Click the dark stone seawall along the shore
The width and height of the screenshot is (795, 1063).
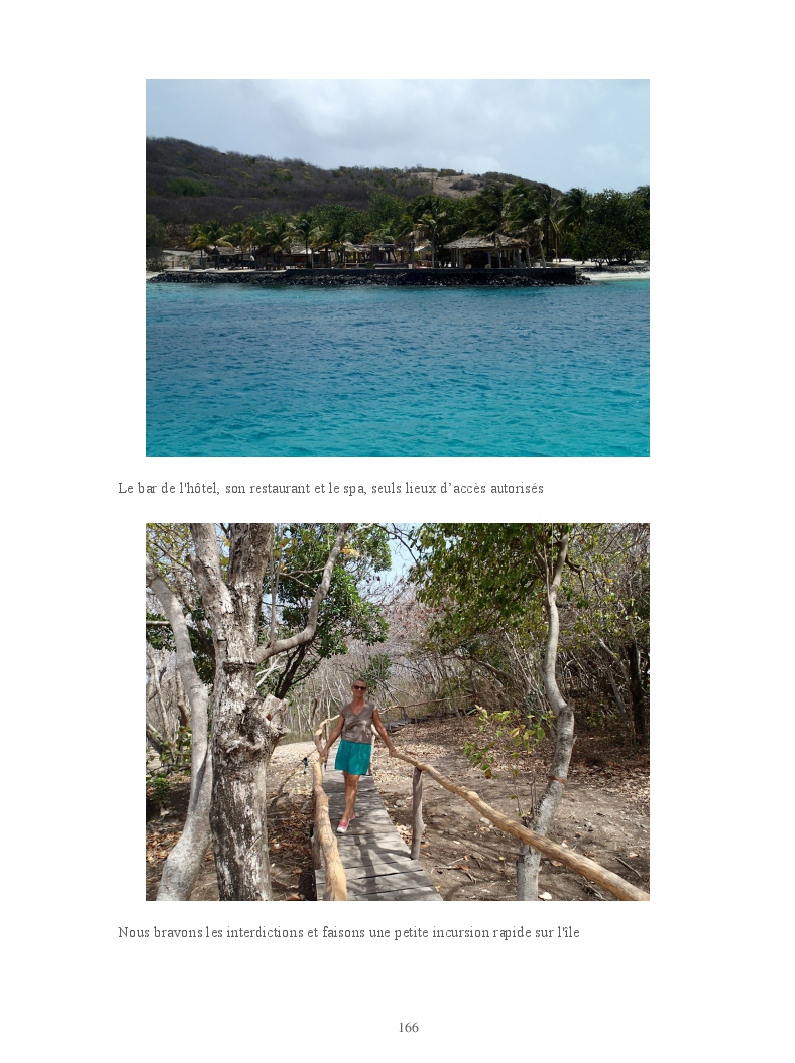coord(366,276)
